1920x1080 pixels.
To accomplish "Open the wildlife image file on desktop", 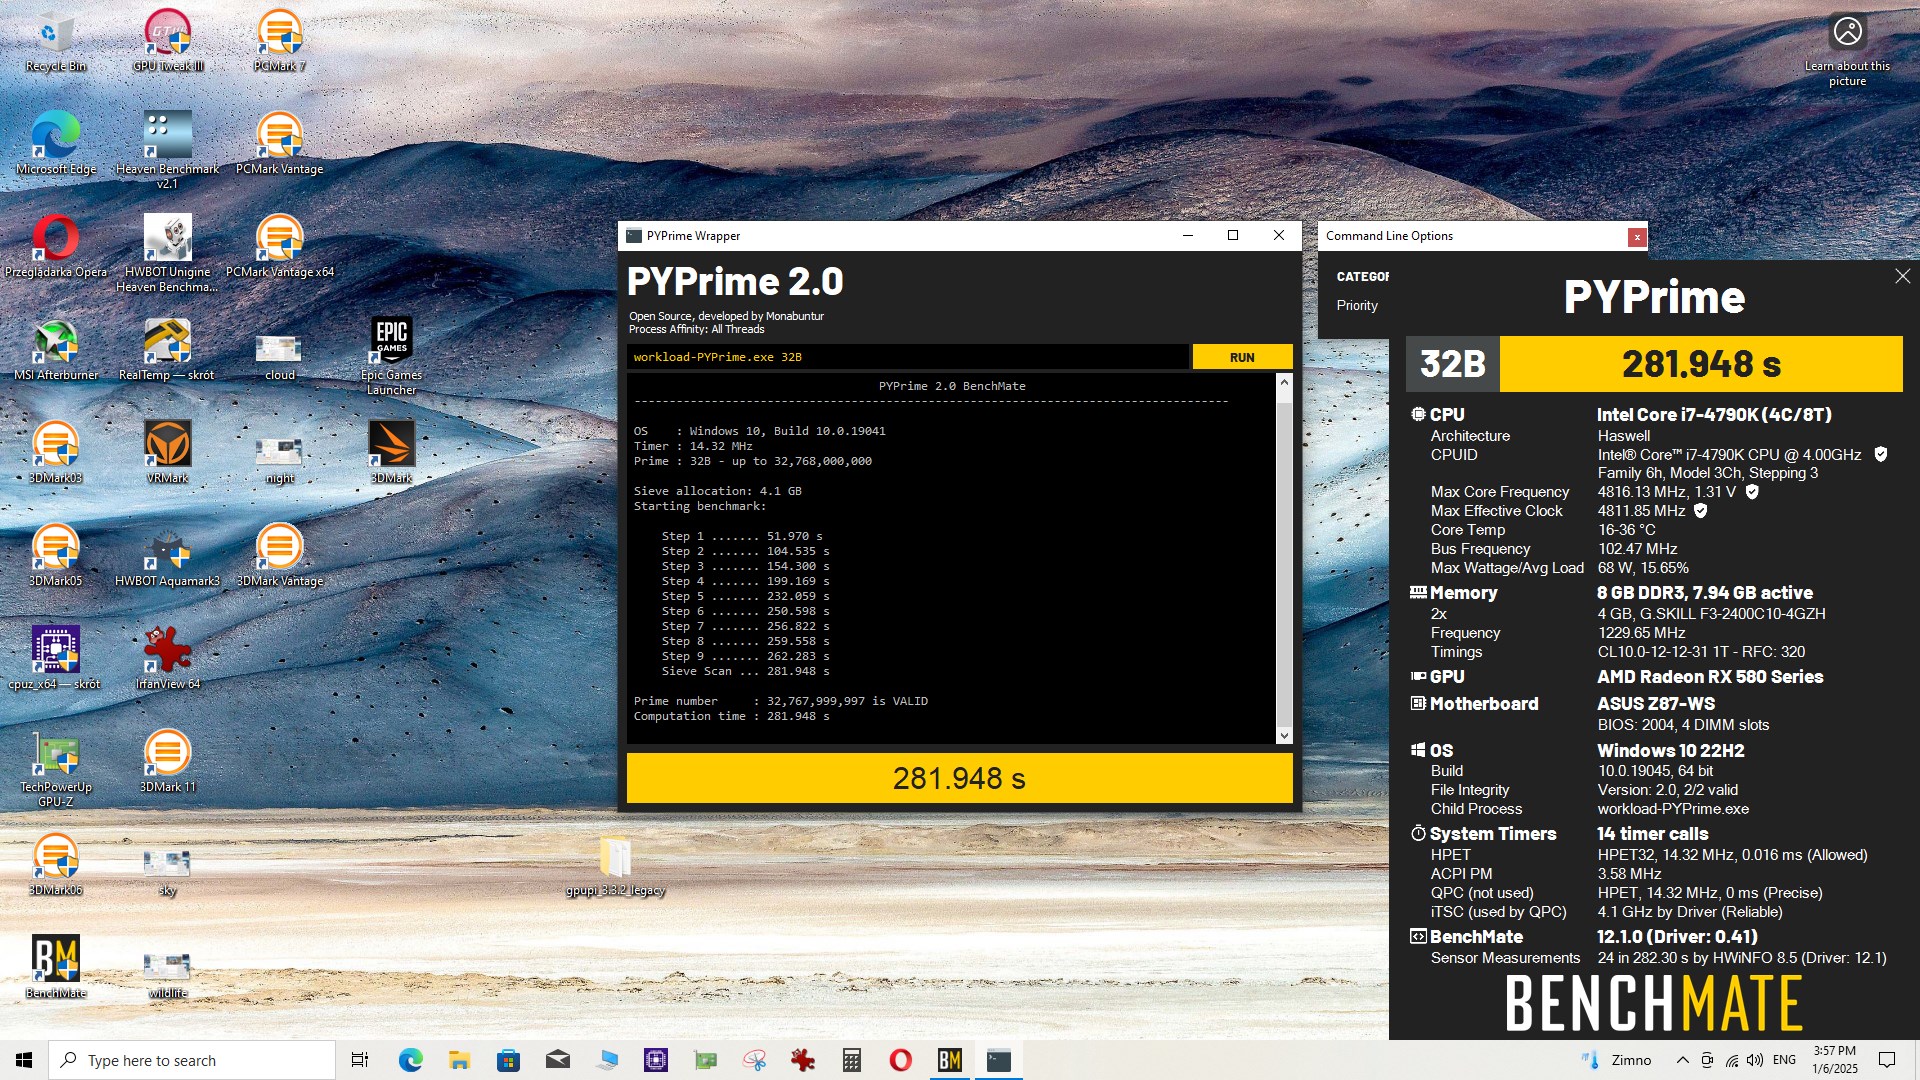I will tap(168, 975).
